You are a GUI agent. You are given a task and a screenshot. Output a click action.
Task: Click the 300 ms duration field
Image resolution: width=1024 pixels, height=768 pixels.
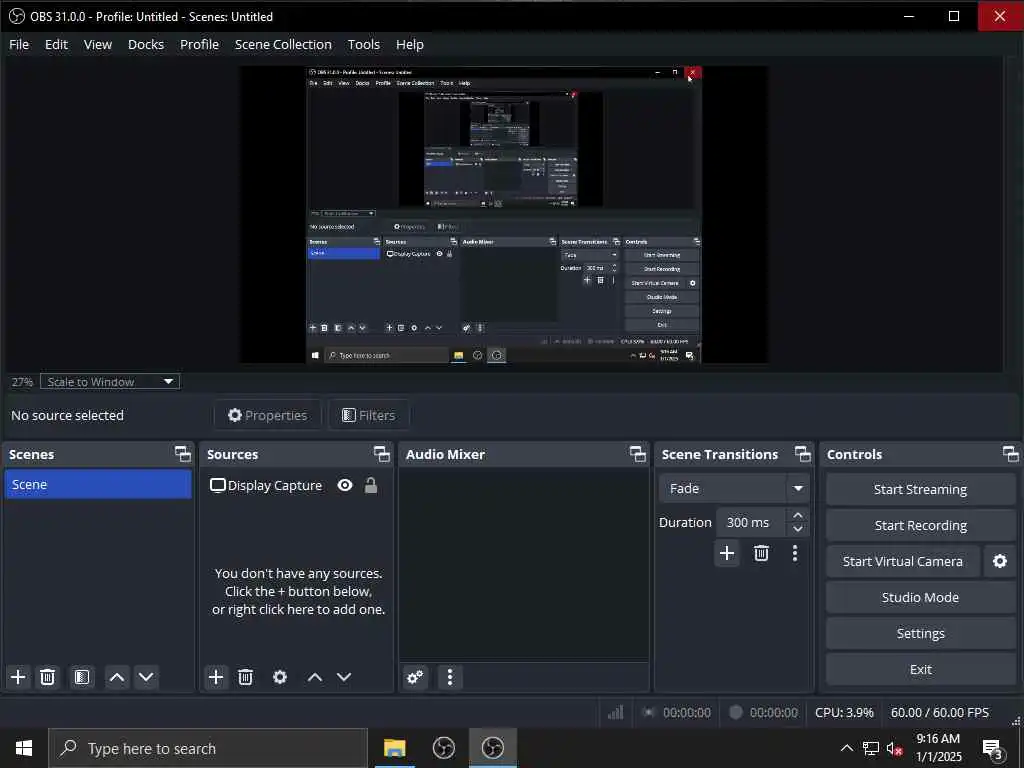(x=752, y=522)
